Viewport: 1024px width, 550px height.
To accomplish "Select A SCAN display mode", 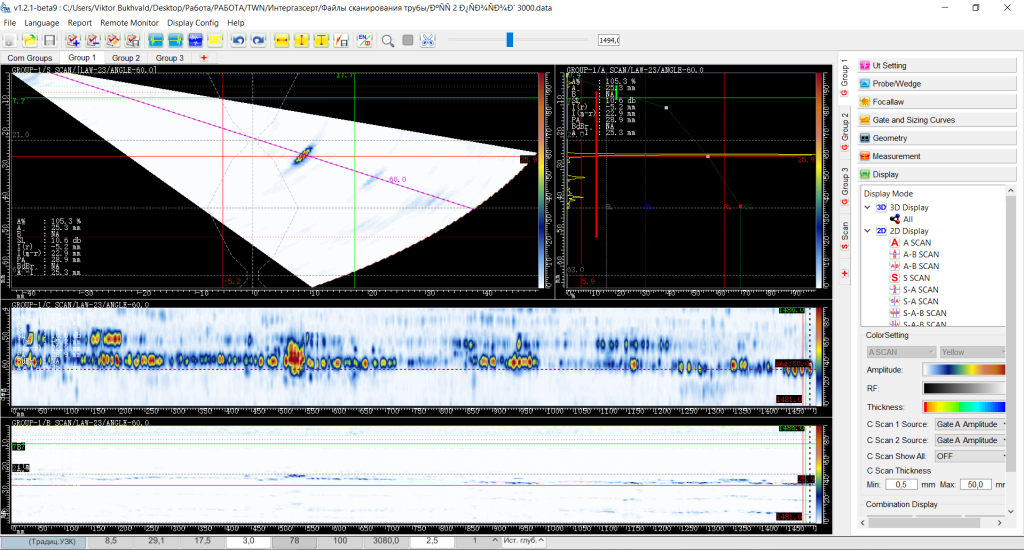I will [917, 242].
